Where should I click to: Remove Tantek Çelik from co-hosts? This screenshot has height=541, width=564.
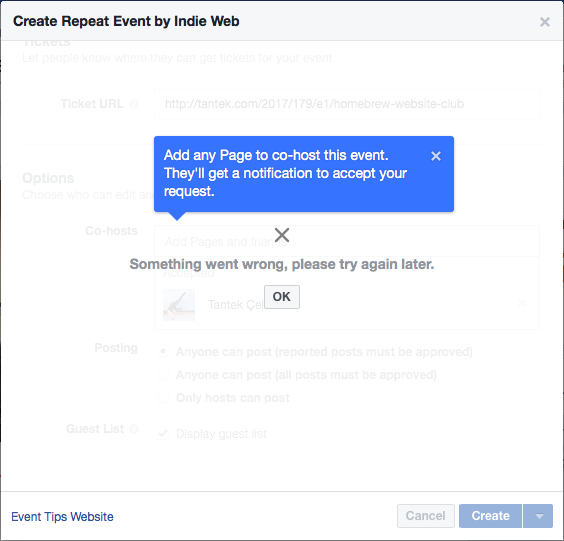coord(522,303)
